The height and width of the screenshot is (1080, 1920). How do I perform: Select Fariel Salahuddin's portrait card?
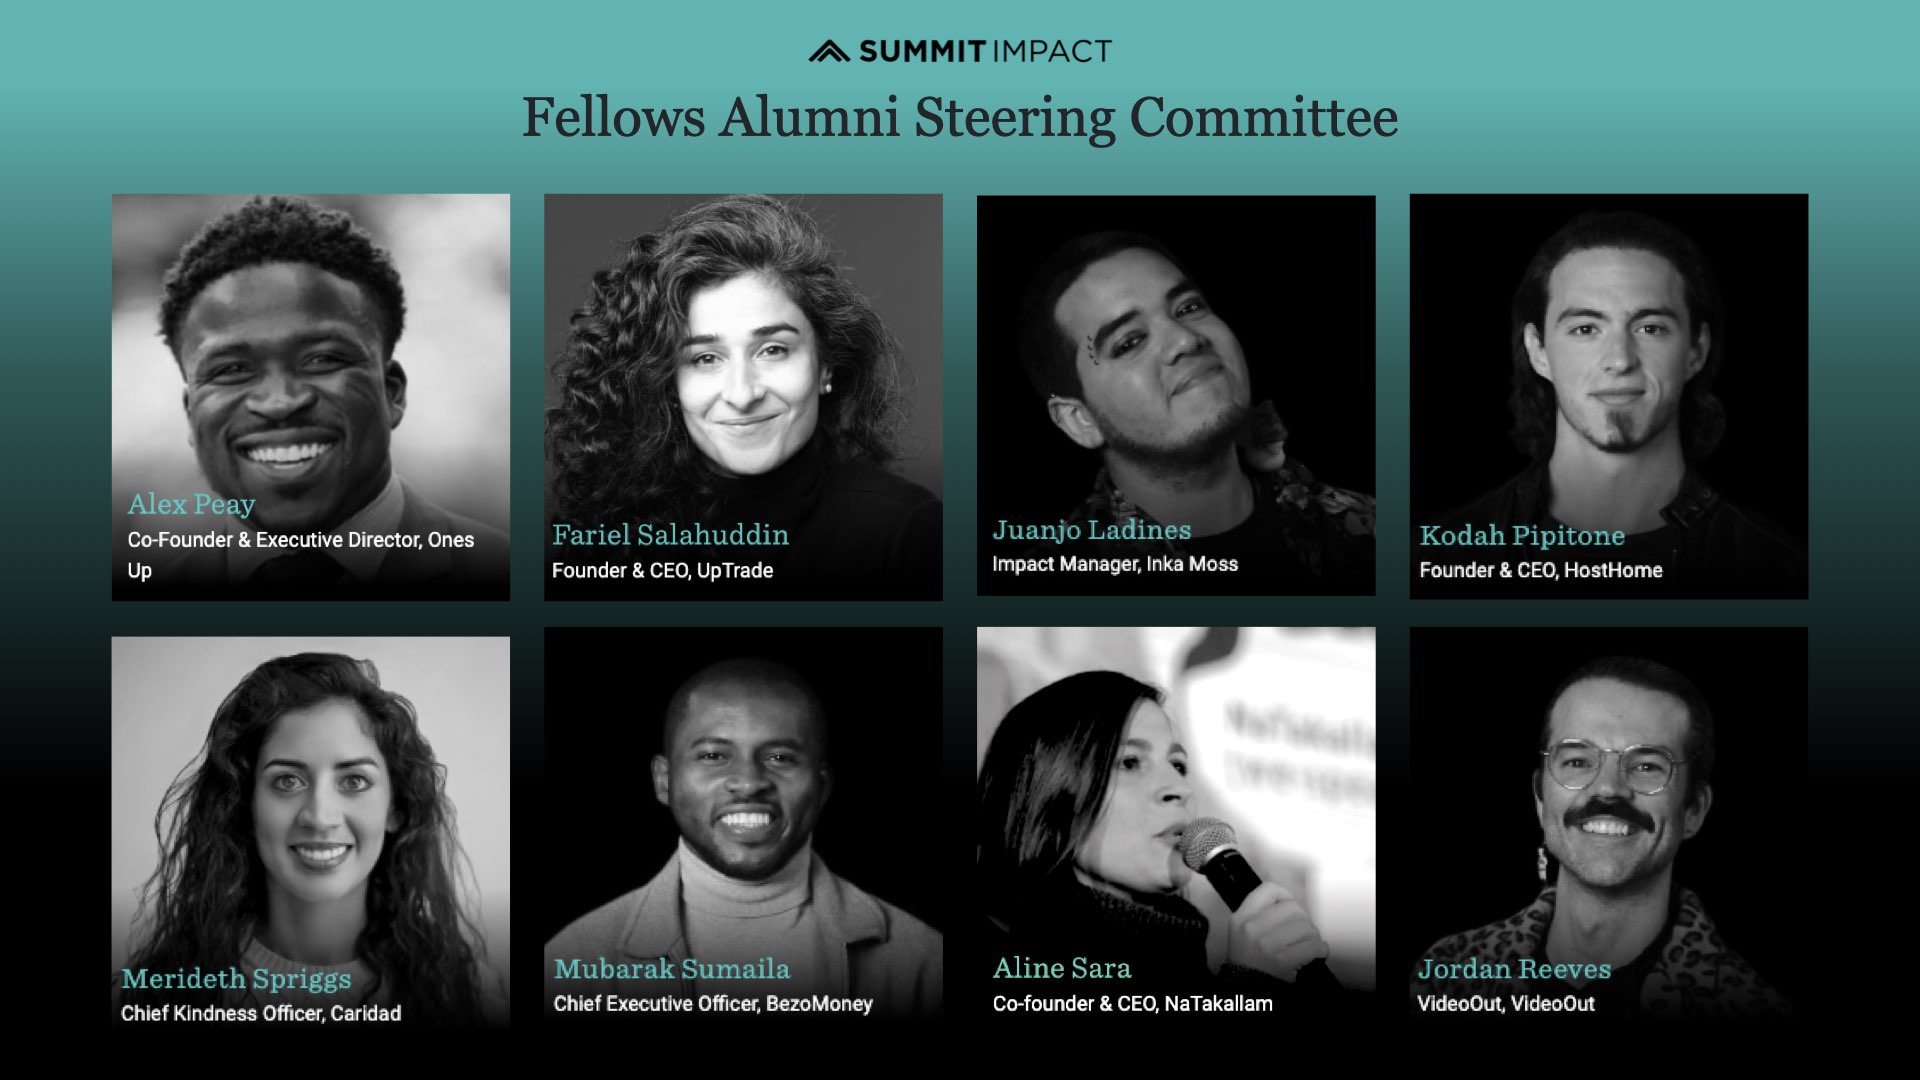pos(743,397)
